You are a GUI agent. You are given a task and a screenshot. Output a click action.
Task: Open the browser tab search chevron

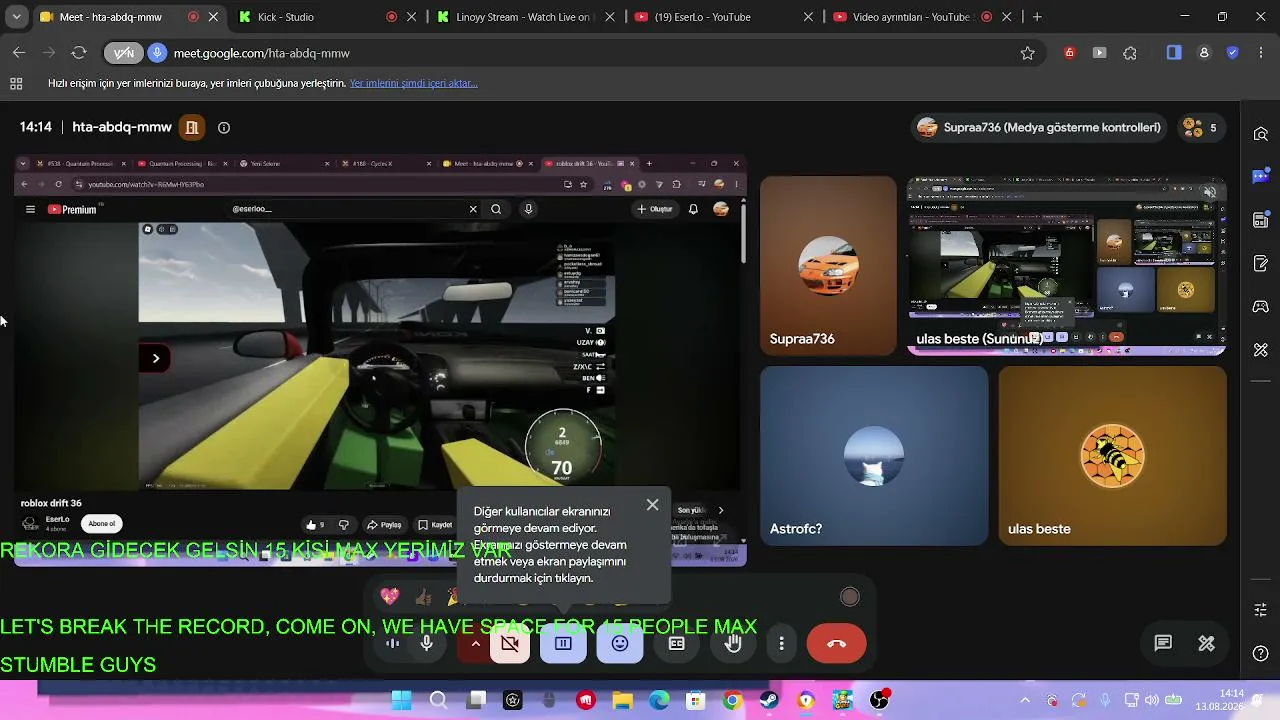point(16,17)
